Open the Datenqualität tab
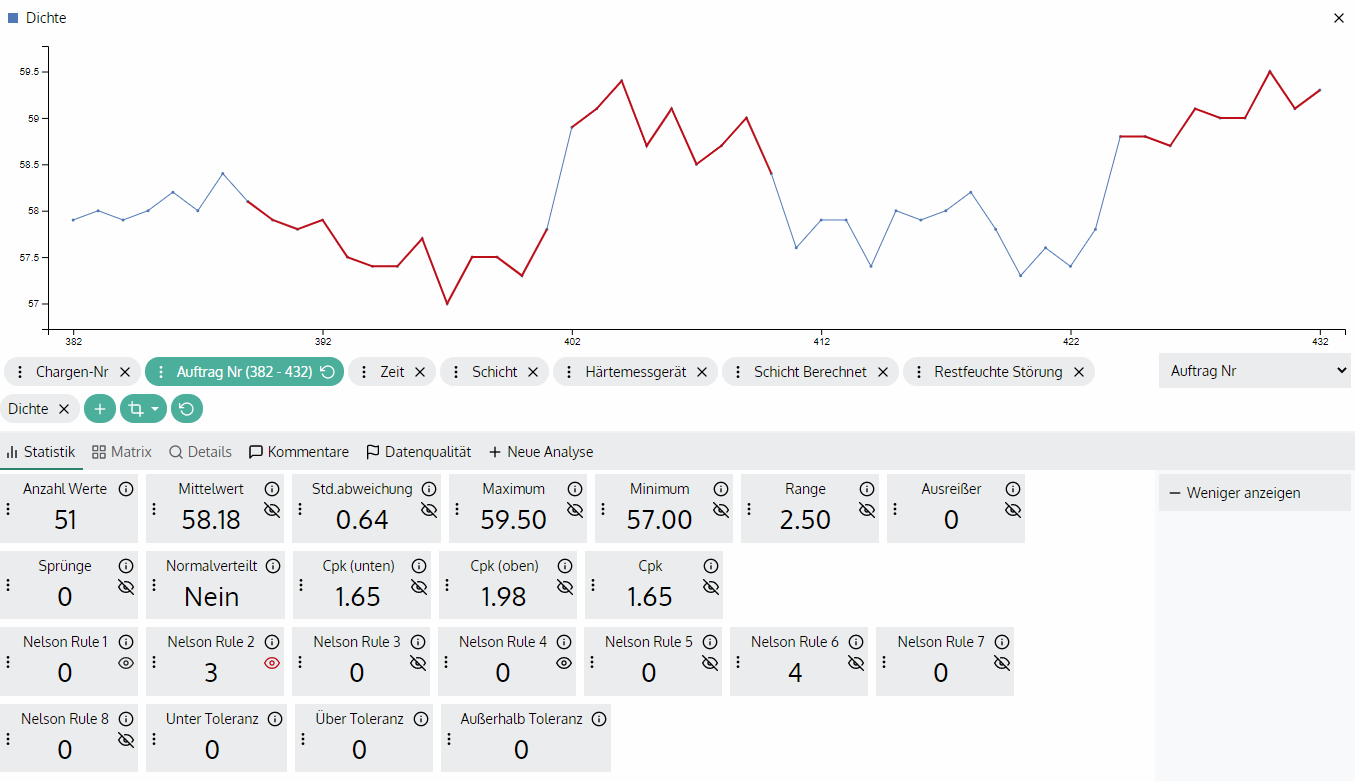The height and width of the screenshot is (781, 1355). coord(419,452)
